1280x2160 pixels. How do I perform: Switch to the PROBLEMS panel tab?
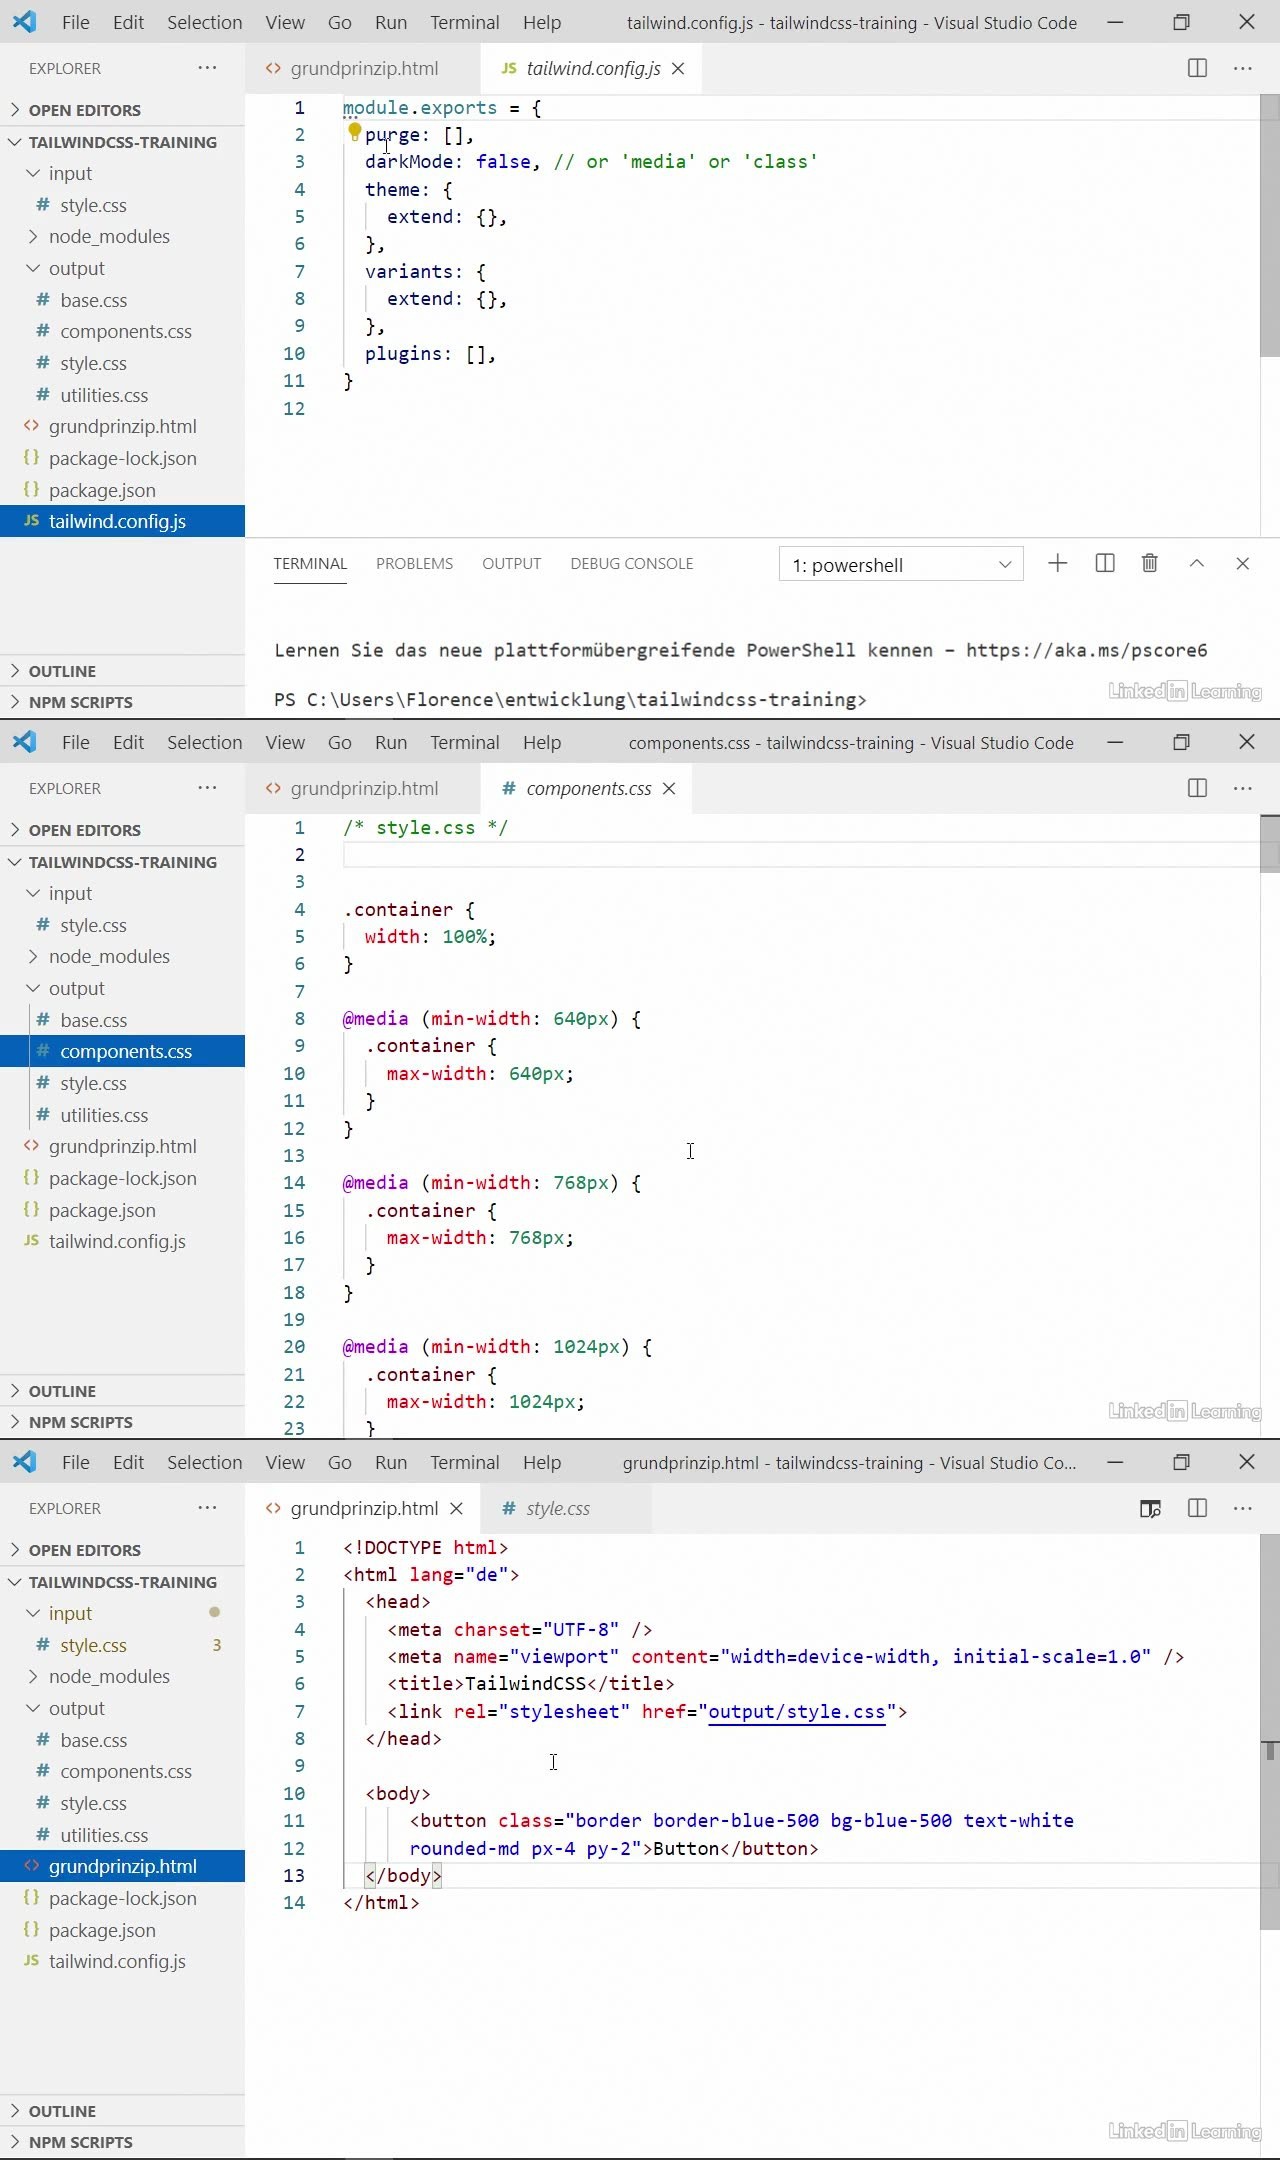(x=414, y=564)
